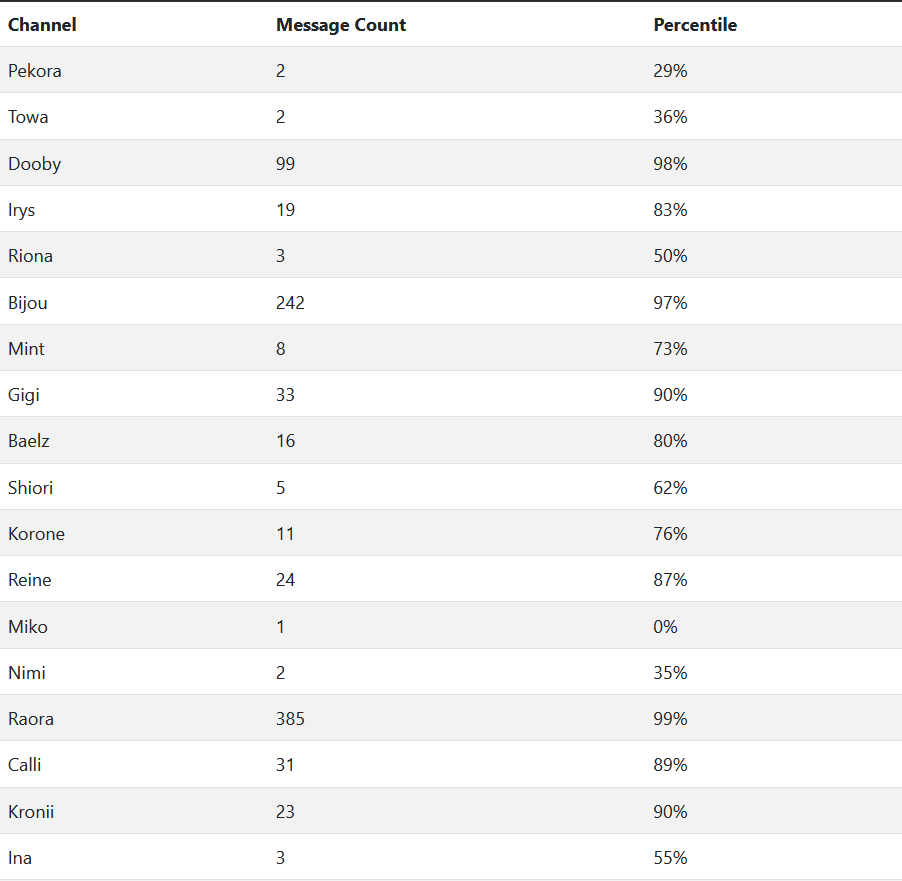
Task: Select the Korone channel cell
Action: tap(36, 534)
